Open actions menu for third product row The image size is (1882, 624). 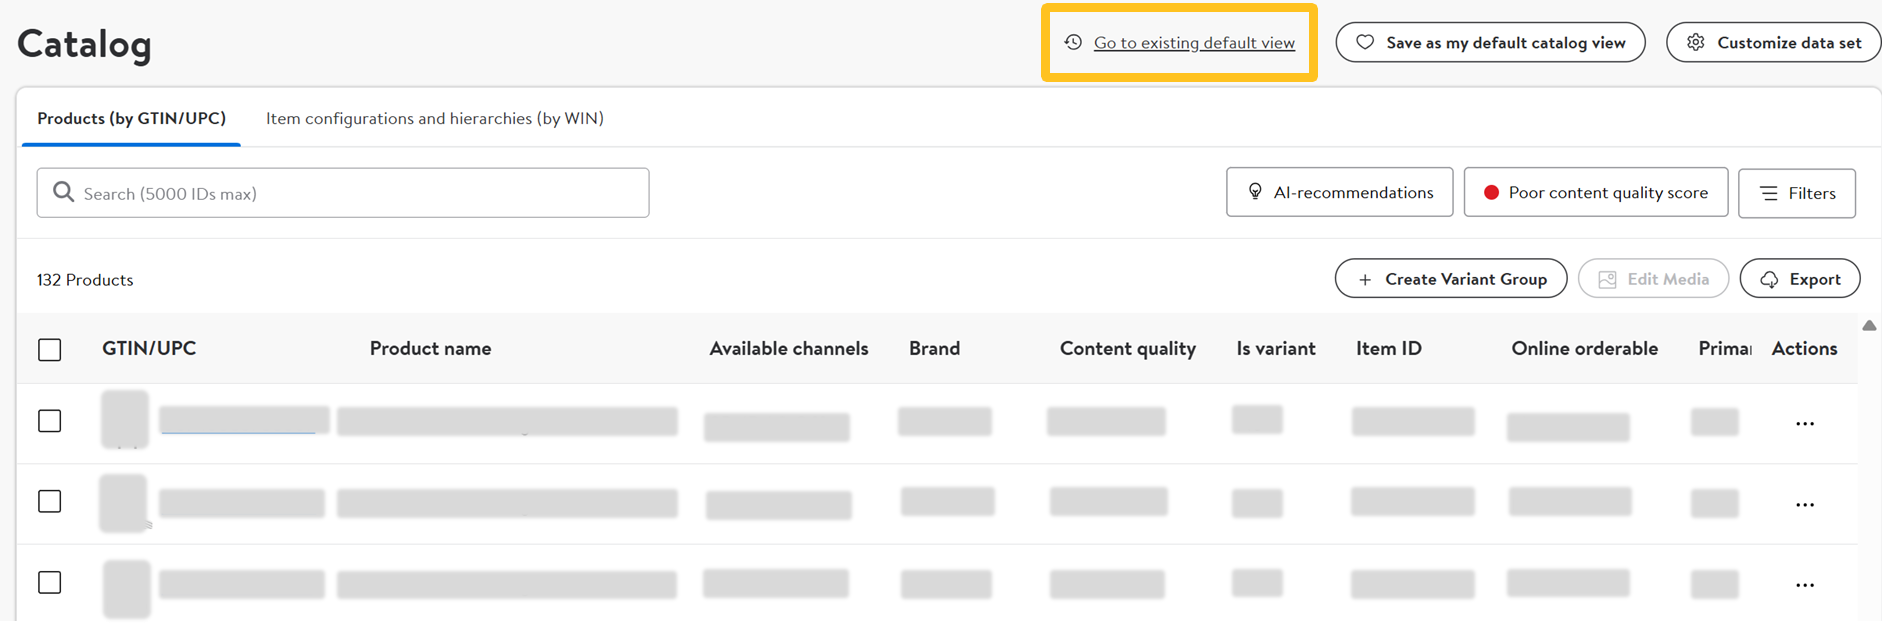point(1804,585)
